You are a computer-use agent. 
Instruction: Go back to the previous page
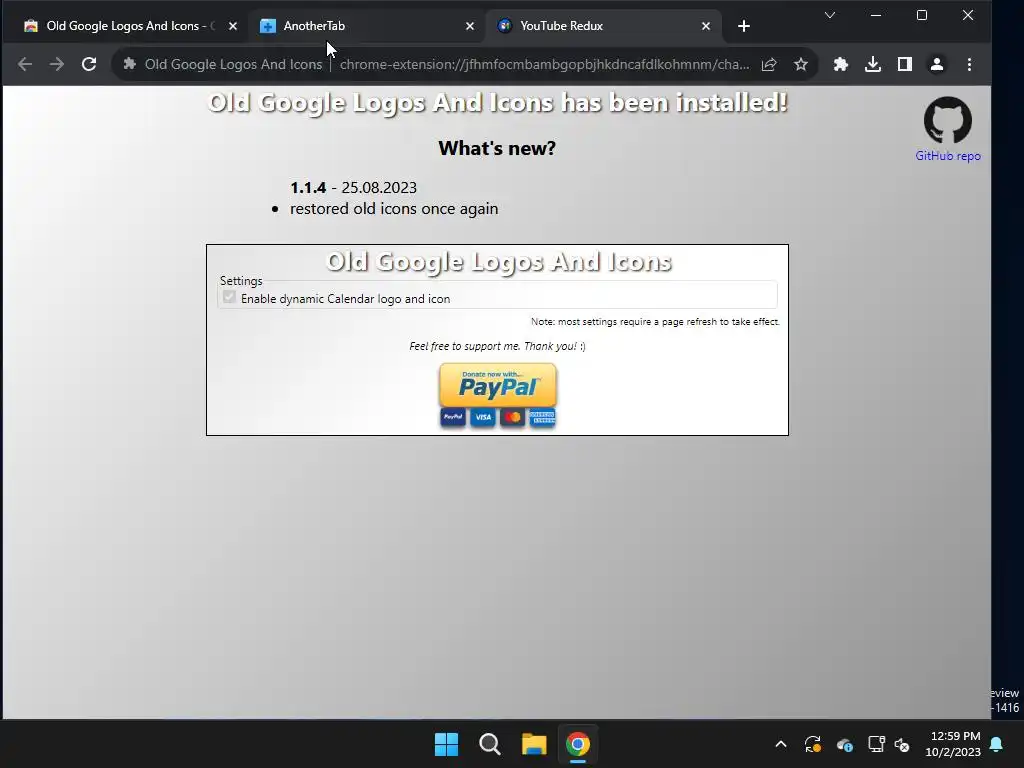[25, 64]
